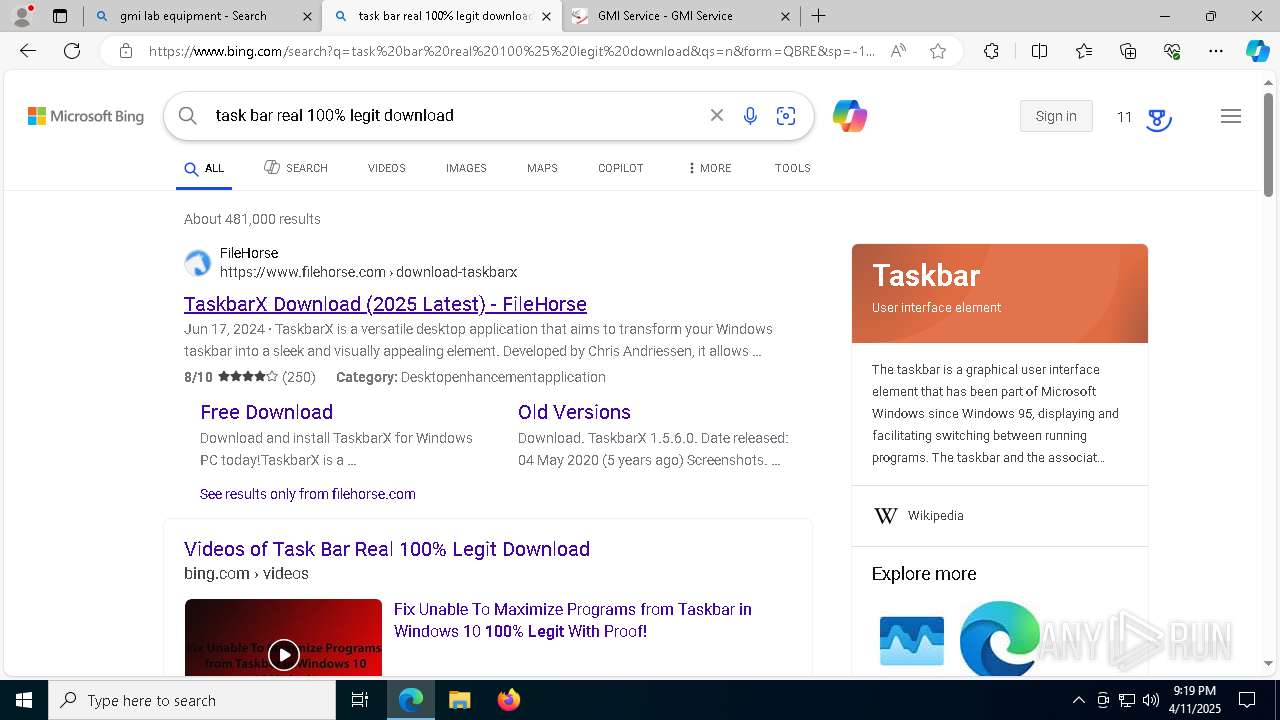Open Settings and more ellipsis
The height and width of the screenshot is (720, 1280).
(1216, 51)
